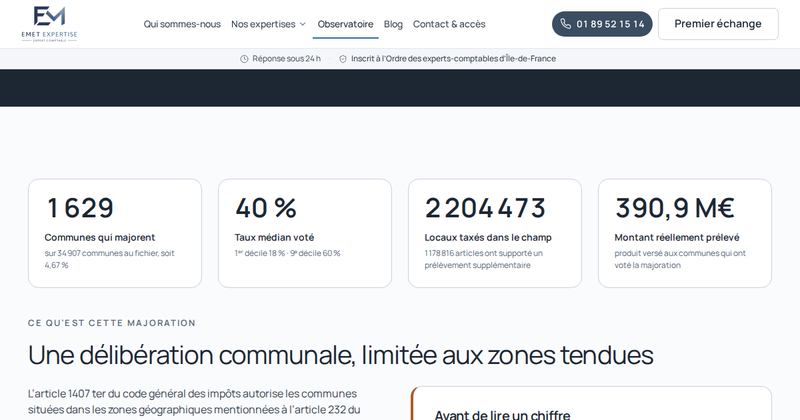Click the 2 204 473 figure

pyautogui.click(x=485, y=208)
